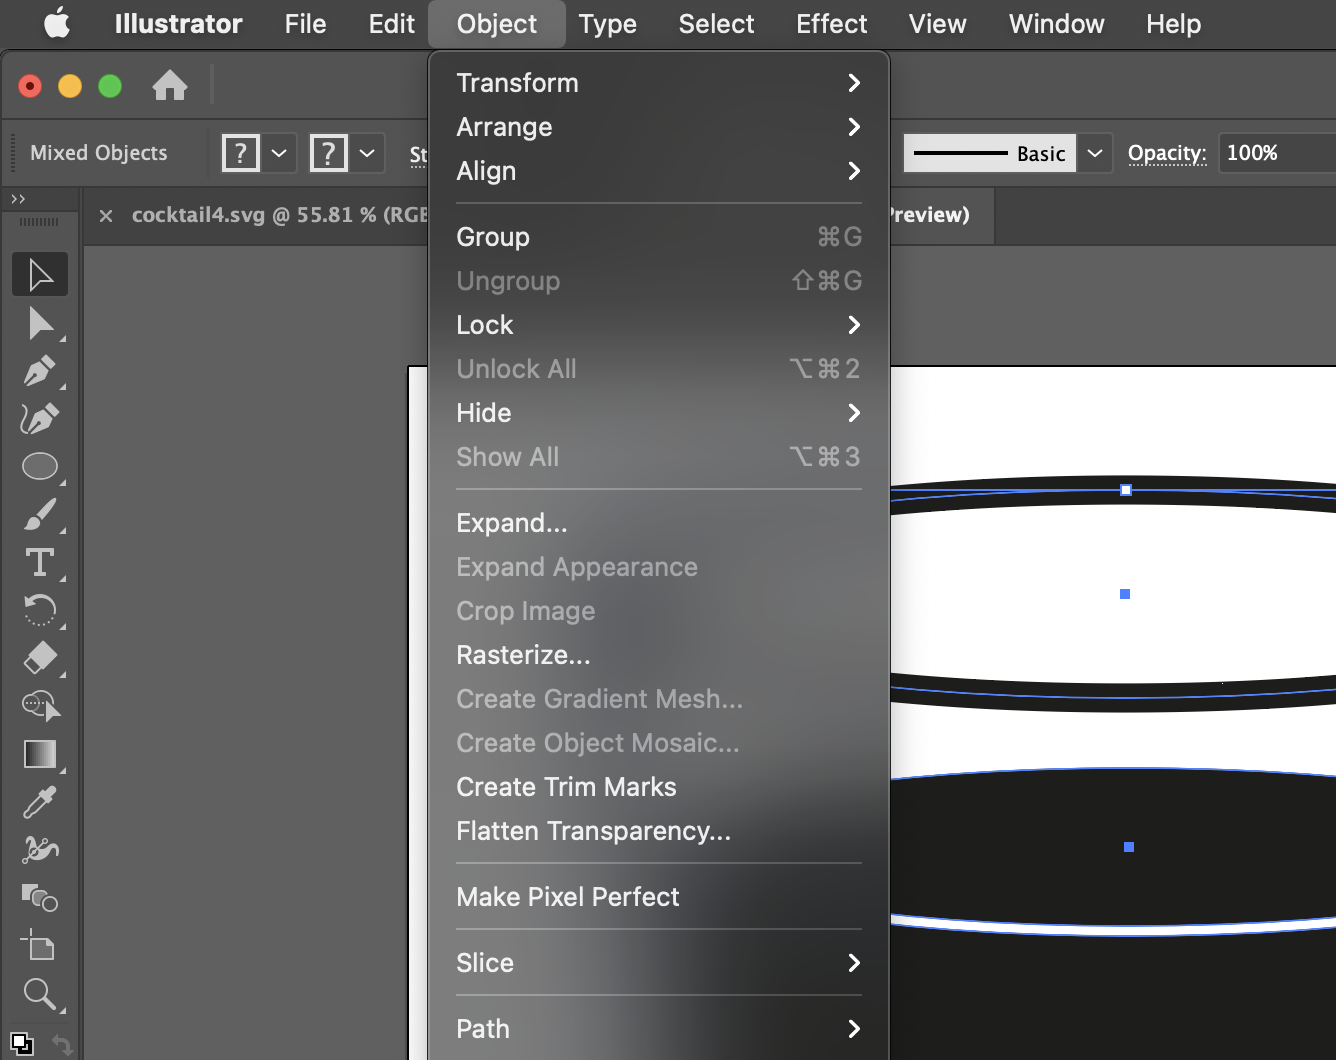Viewport: 1336px width, 1060px height.
Task: Swap fill and stroke colors
Action: (x=62, y=1044)
